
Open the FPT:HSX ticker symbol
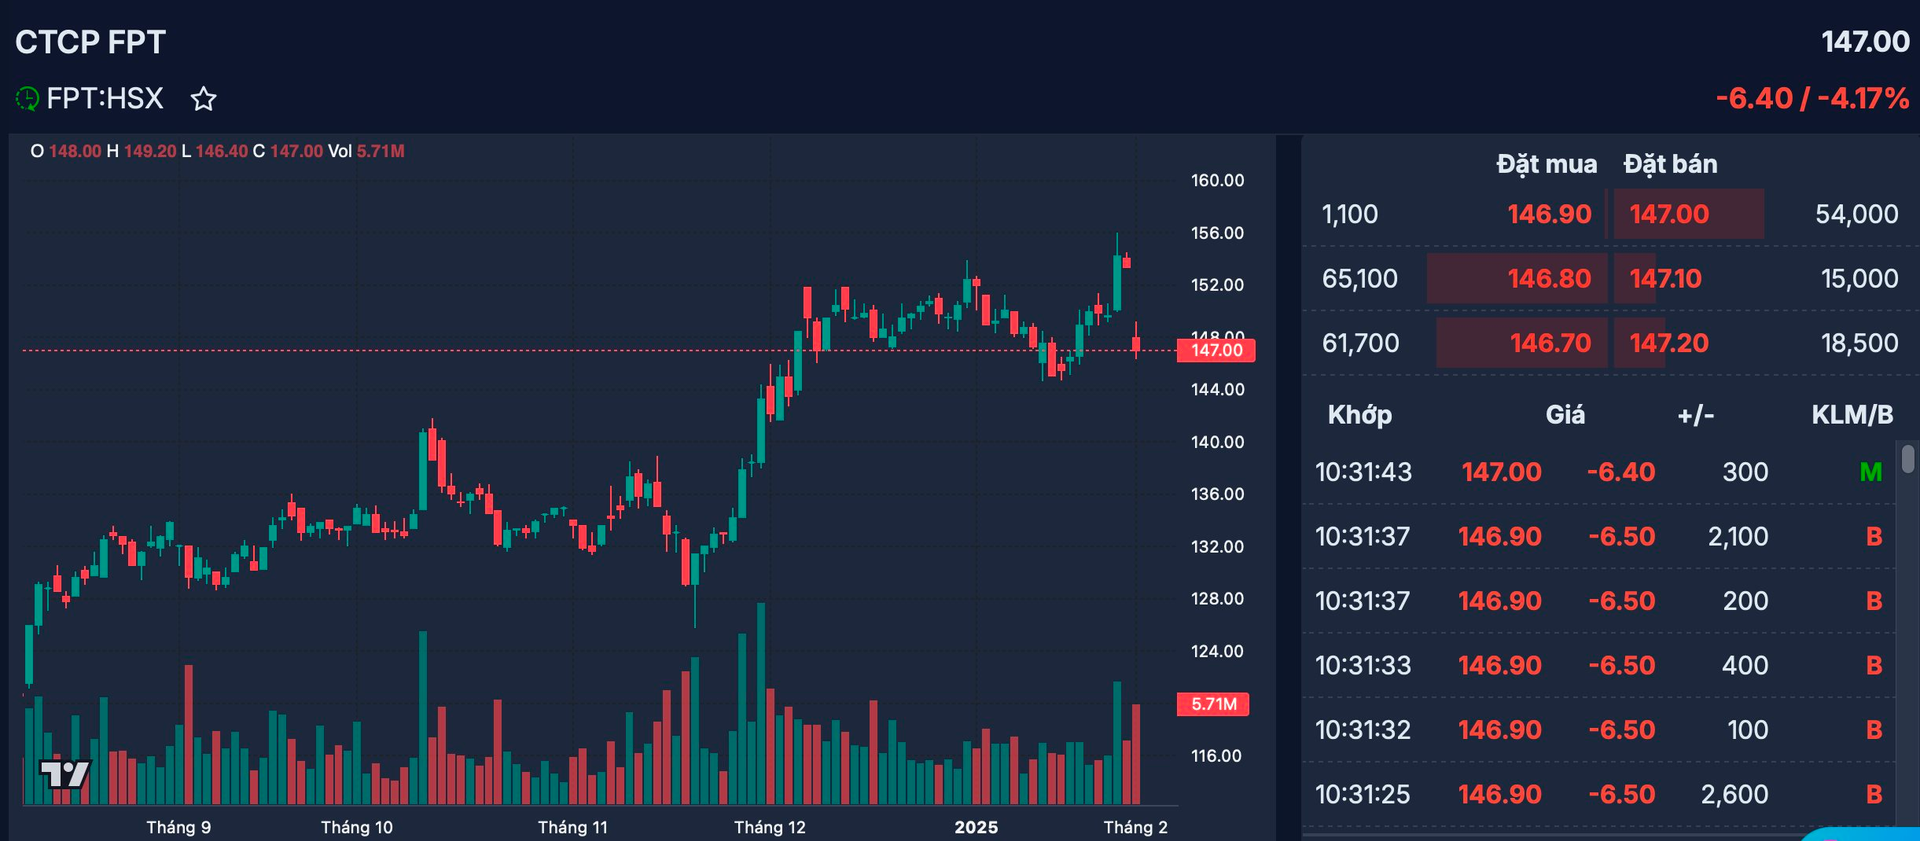105,99
